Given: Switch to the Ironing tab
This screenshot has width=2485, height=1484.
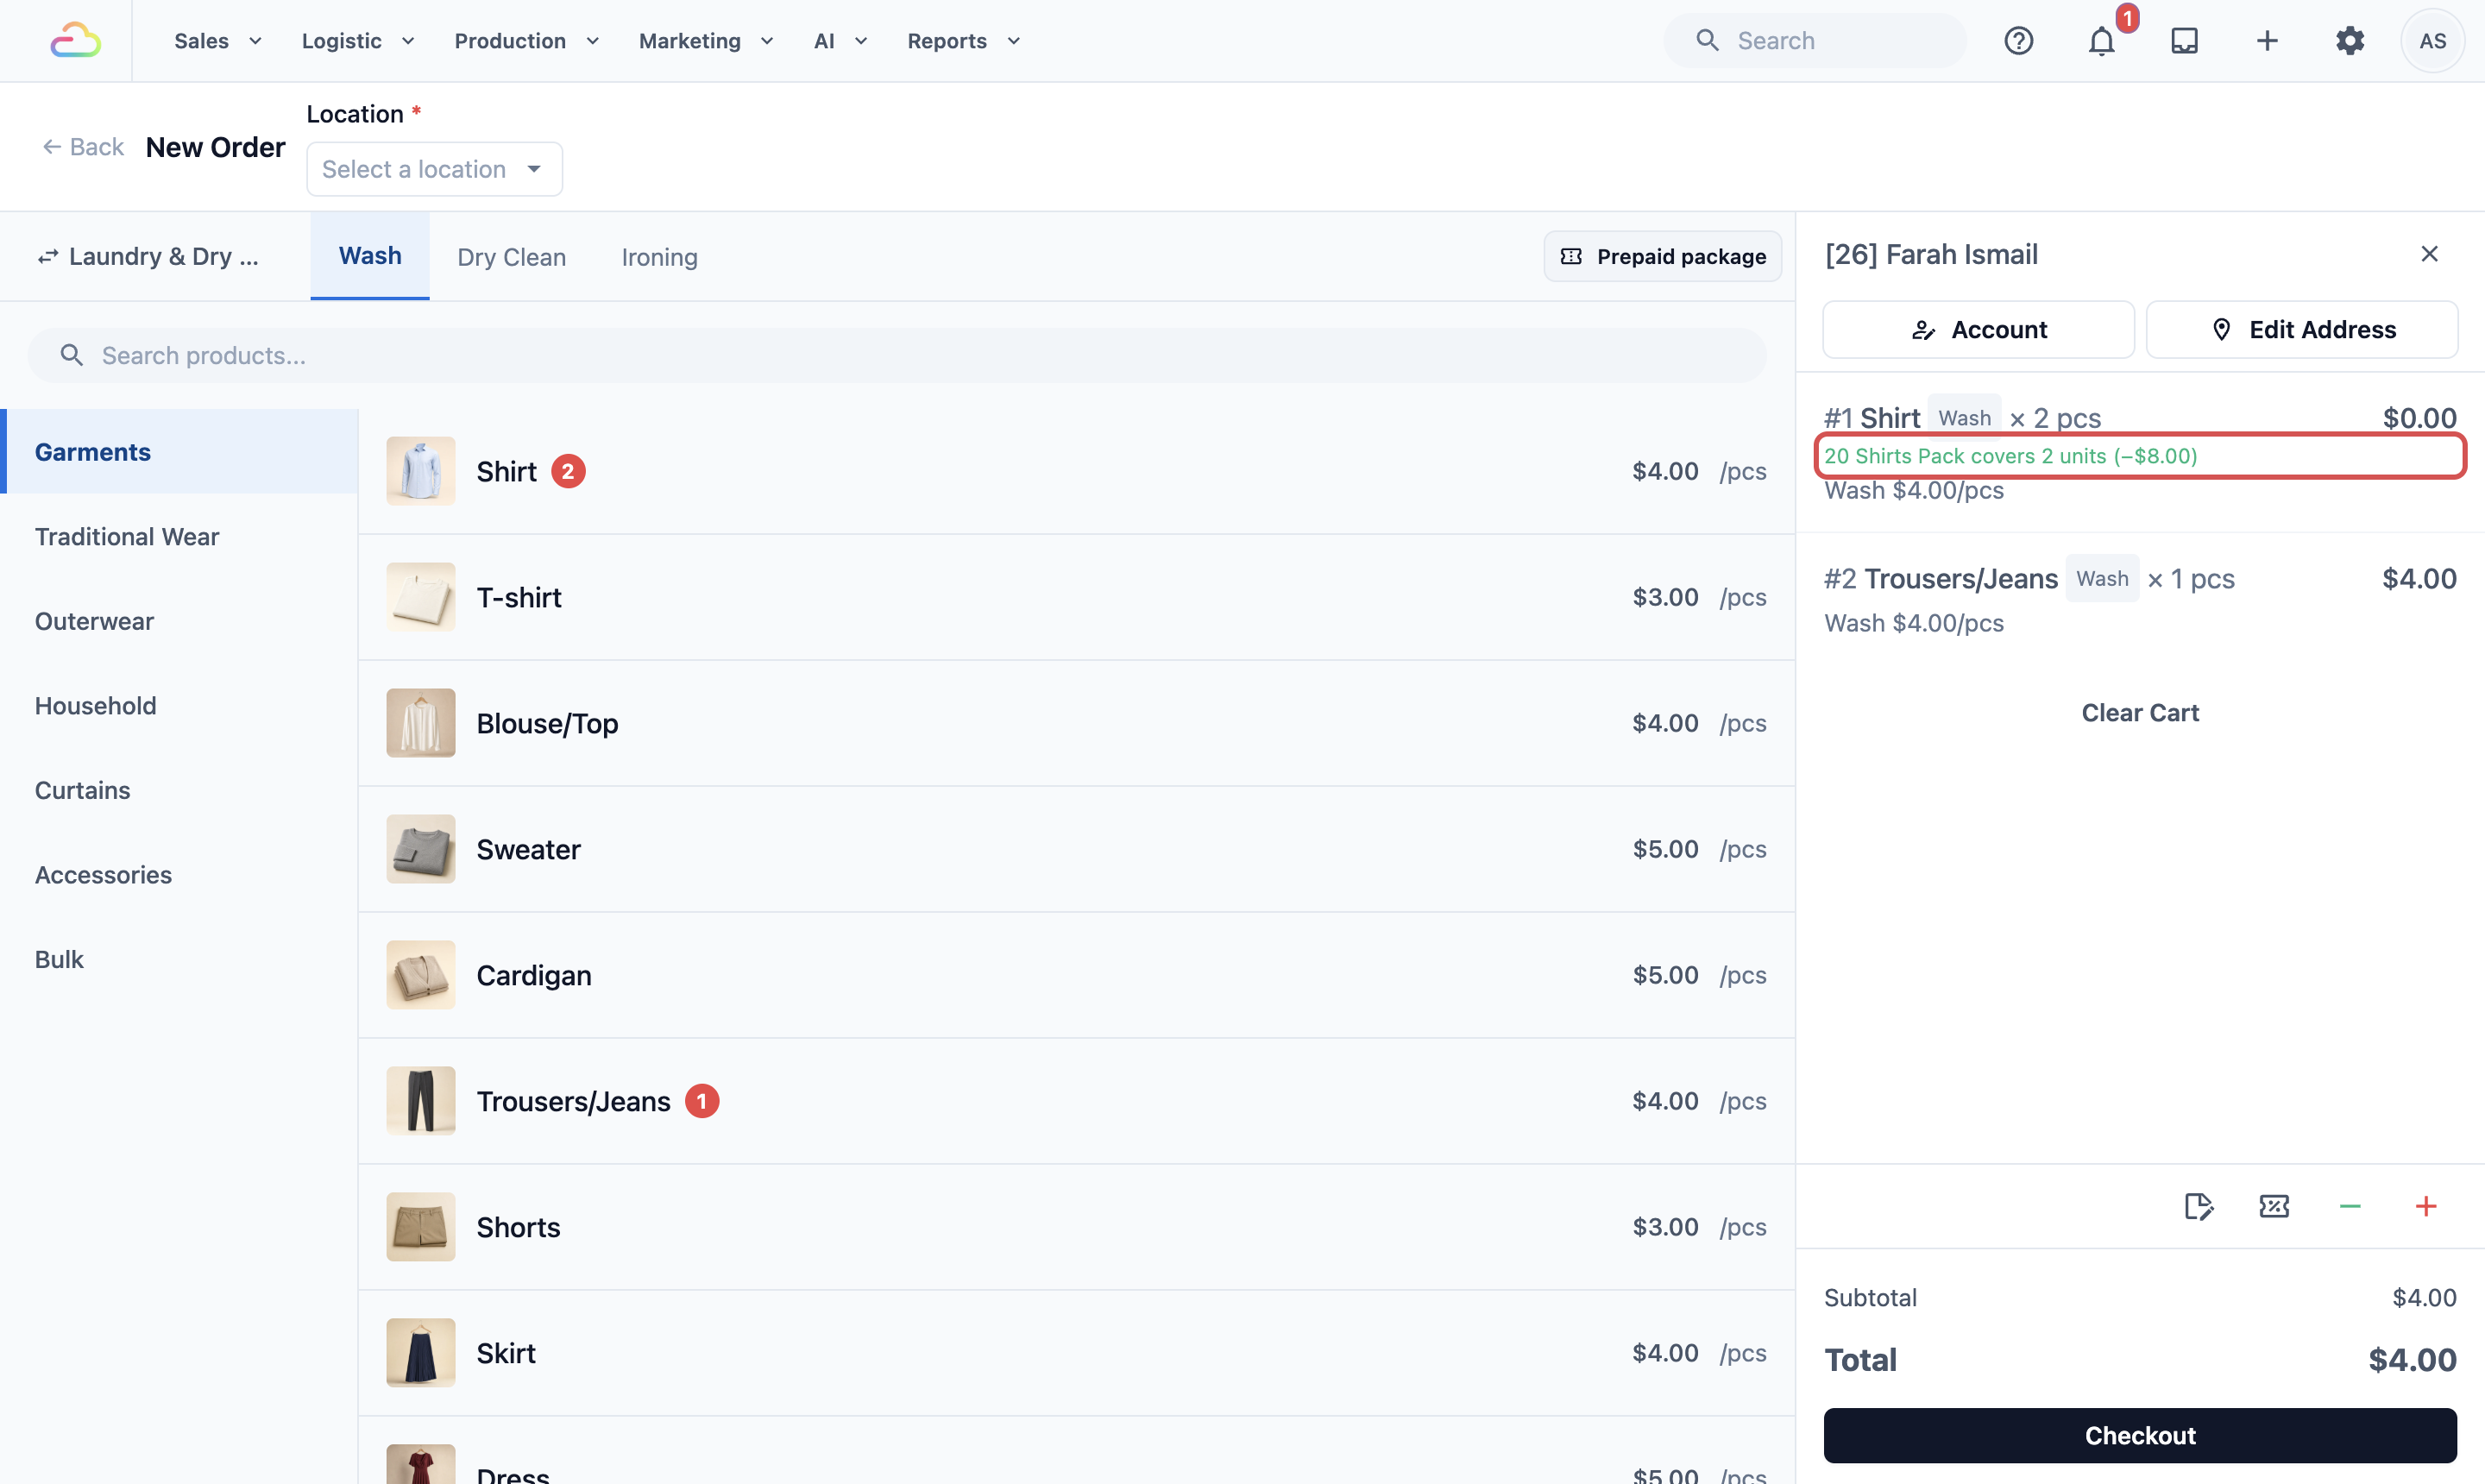Looking at the screenshot, I should click(659, 257).
